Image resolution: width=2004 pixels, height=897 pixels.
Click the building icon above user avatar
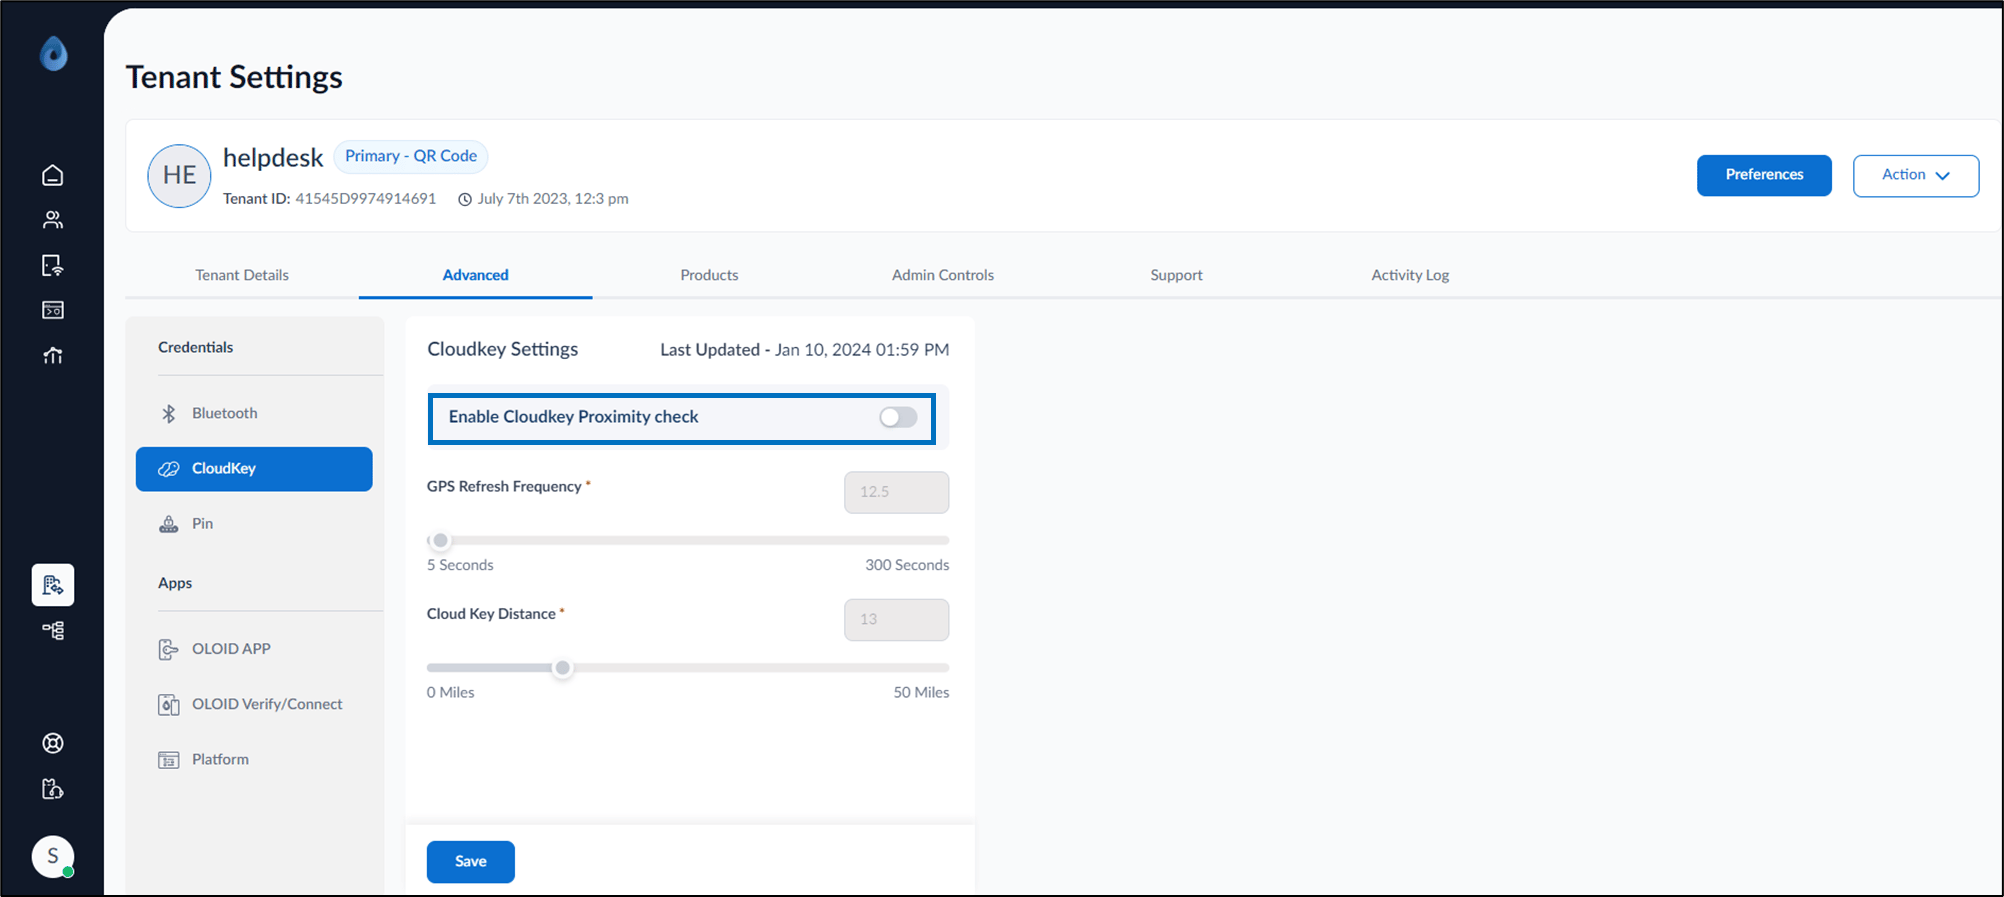[53, 789]
